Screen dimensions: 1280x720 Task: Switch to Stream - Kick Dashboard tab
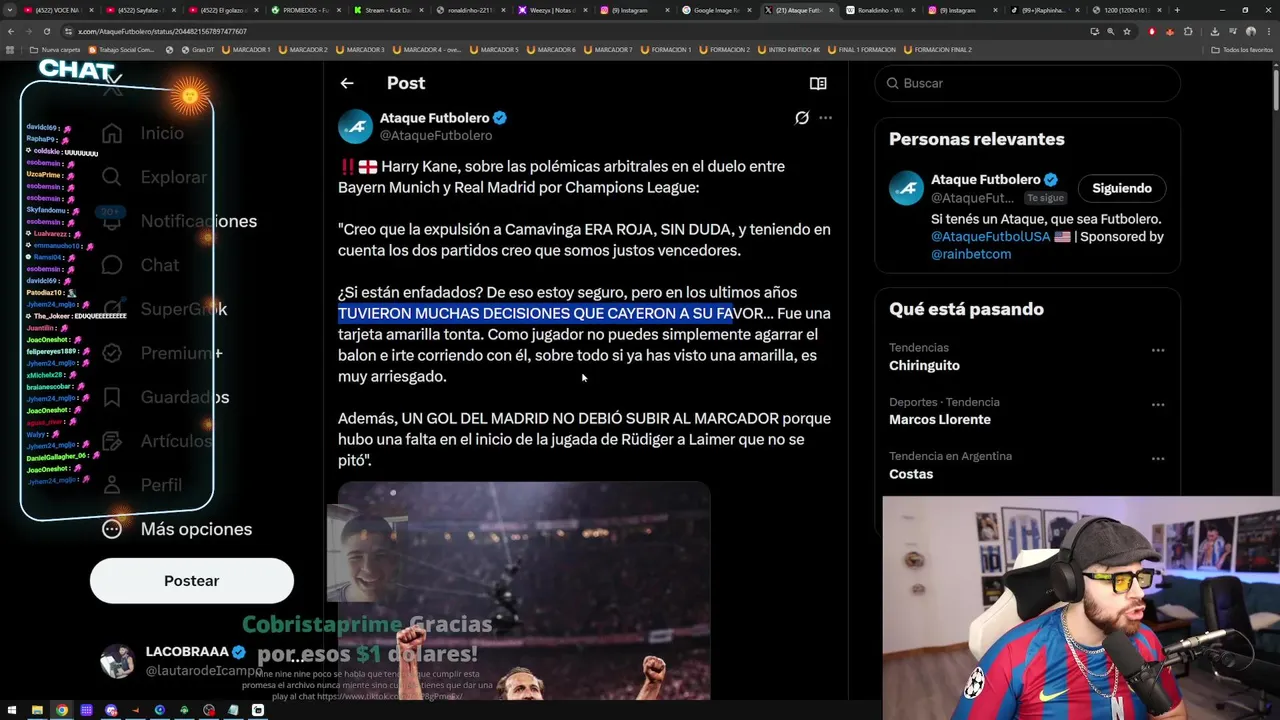point(387,10)
